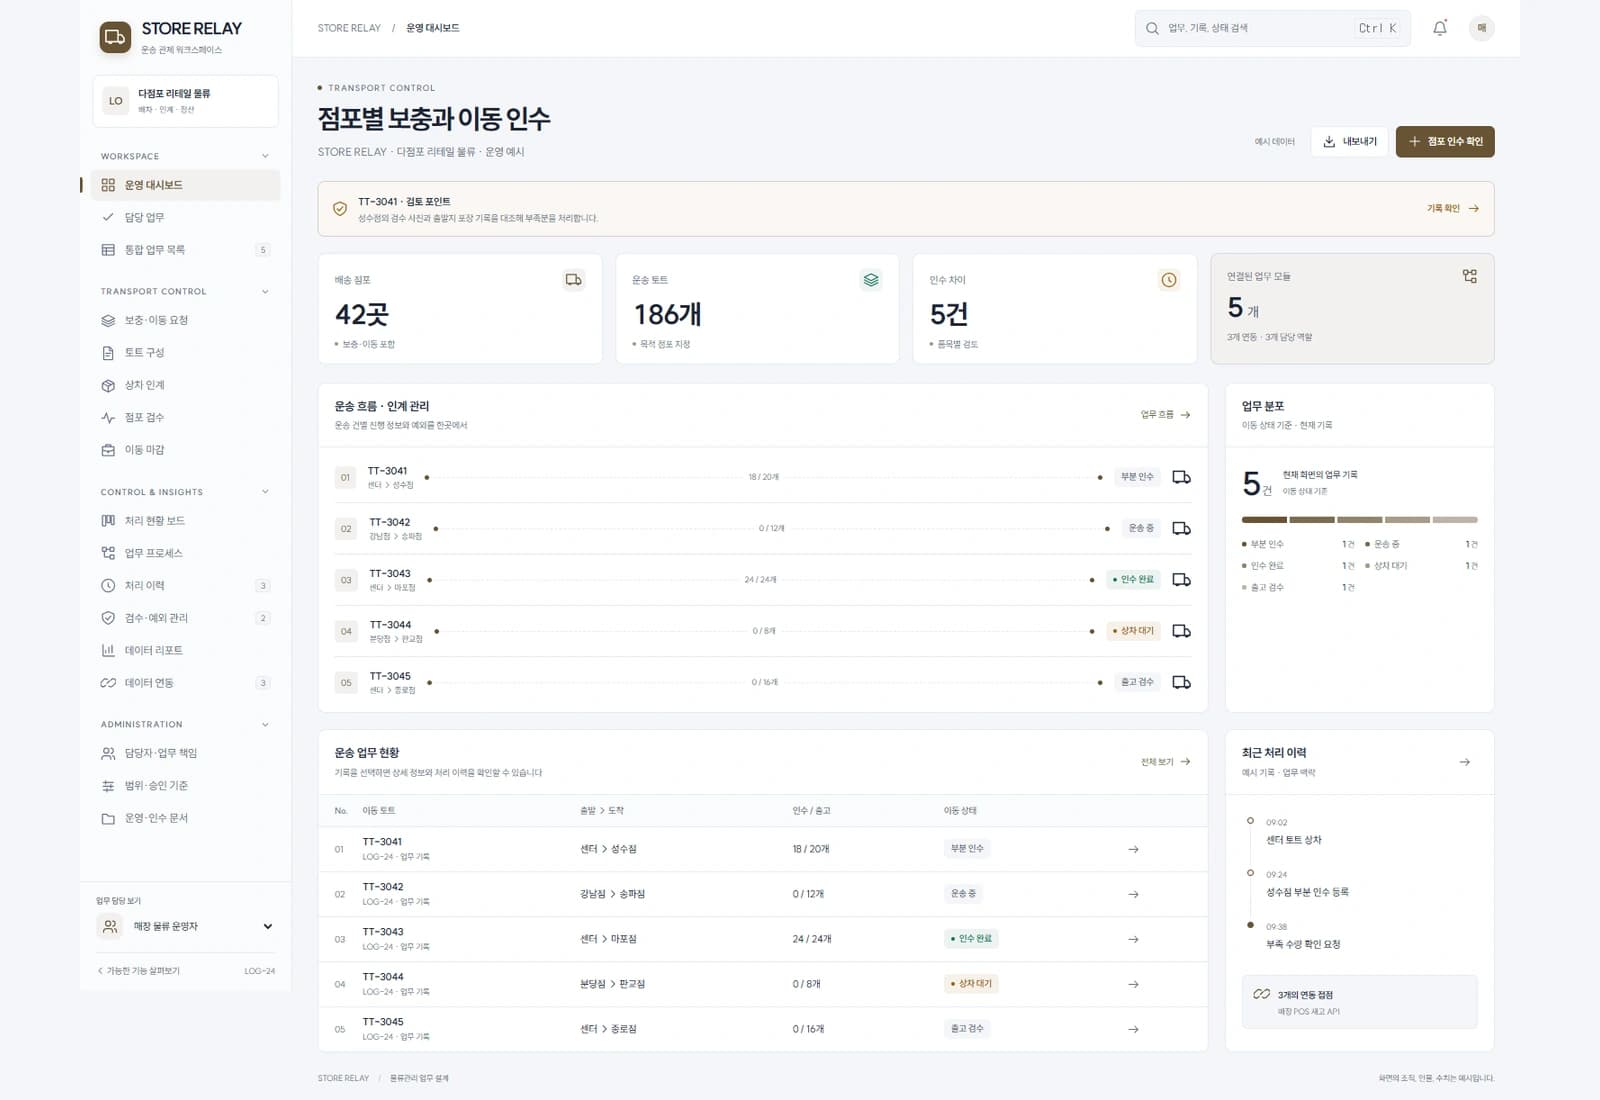1600x1100 pixels.
Task: Click link icon in 3개의 연동 접점 box
Action: coord(1262,994)
